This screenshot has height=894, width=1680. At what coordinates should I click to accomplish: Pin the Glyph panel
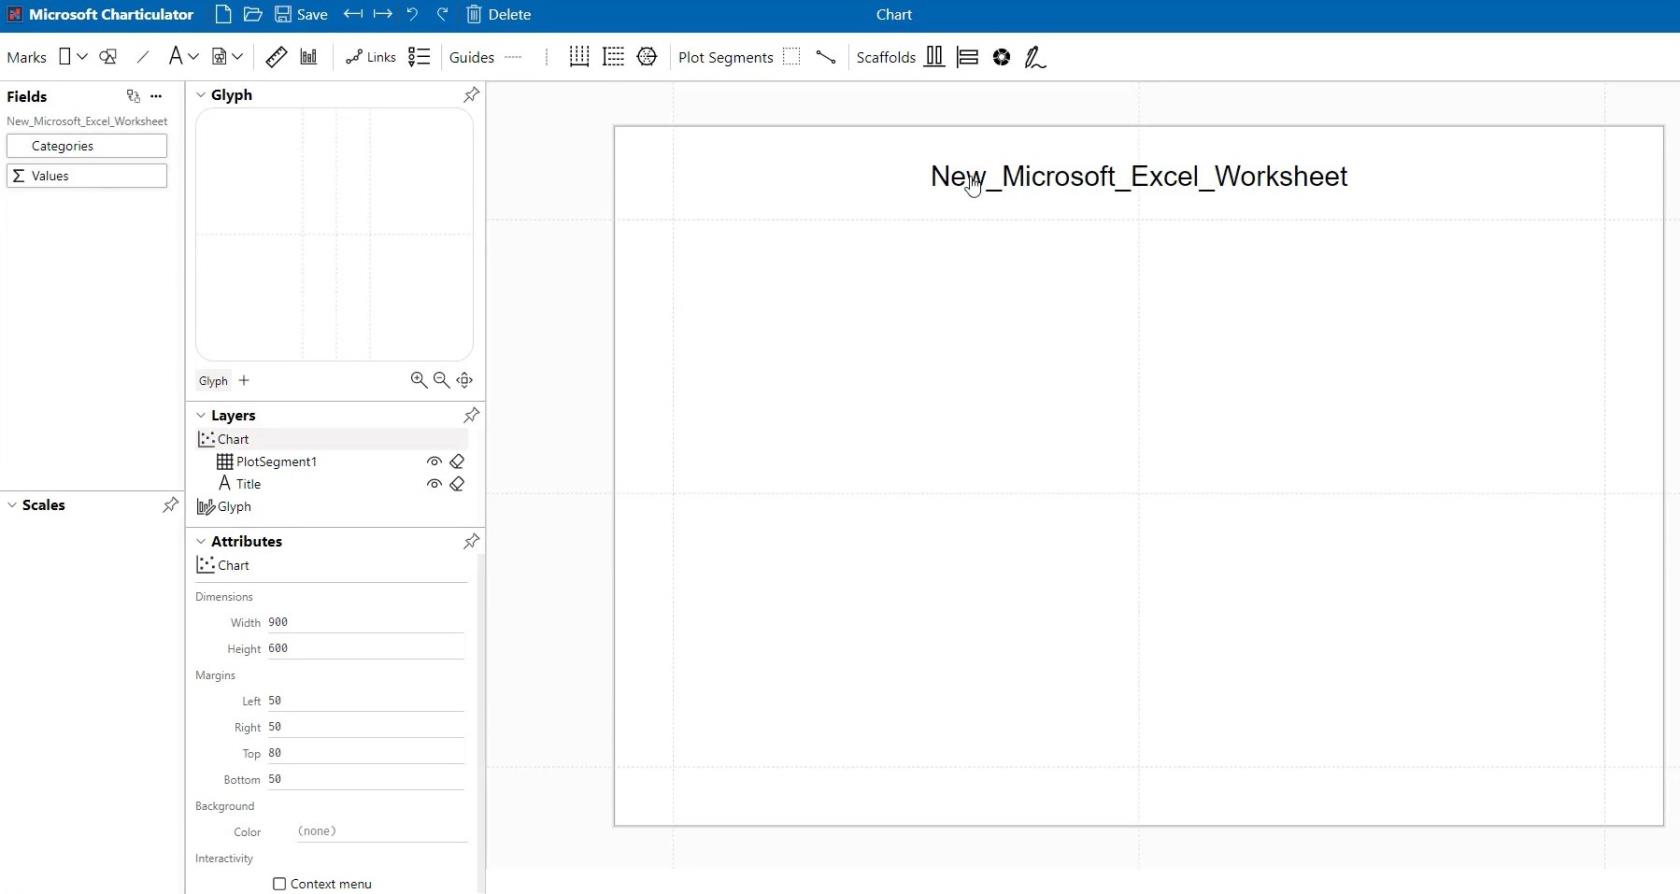pyautogui.click(x=471, y=94)
